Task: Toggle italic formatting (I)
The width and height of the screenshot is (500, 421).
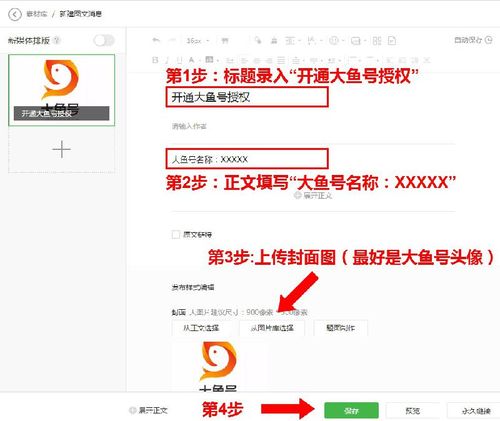Action: click(167, 60)
